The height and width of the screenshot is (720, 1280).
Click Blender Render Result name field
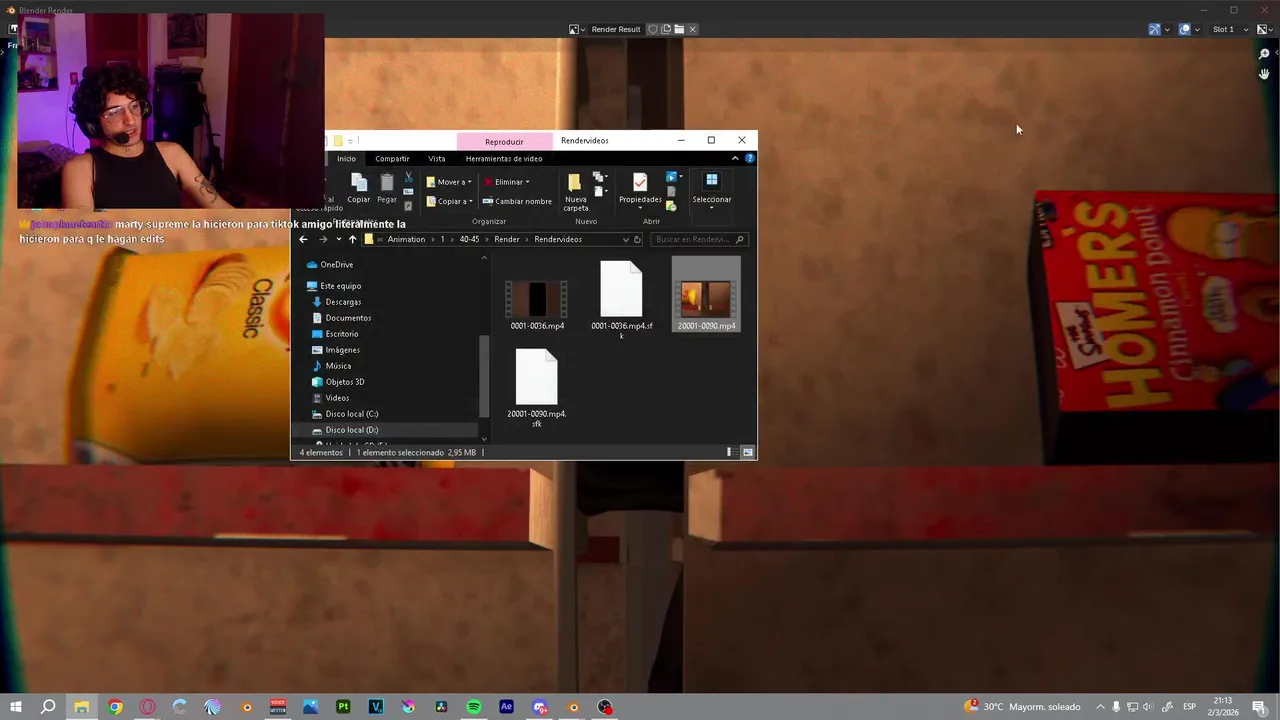[616, 29]
